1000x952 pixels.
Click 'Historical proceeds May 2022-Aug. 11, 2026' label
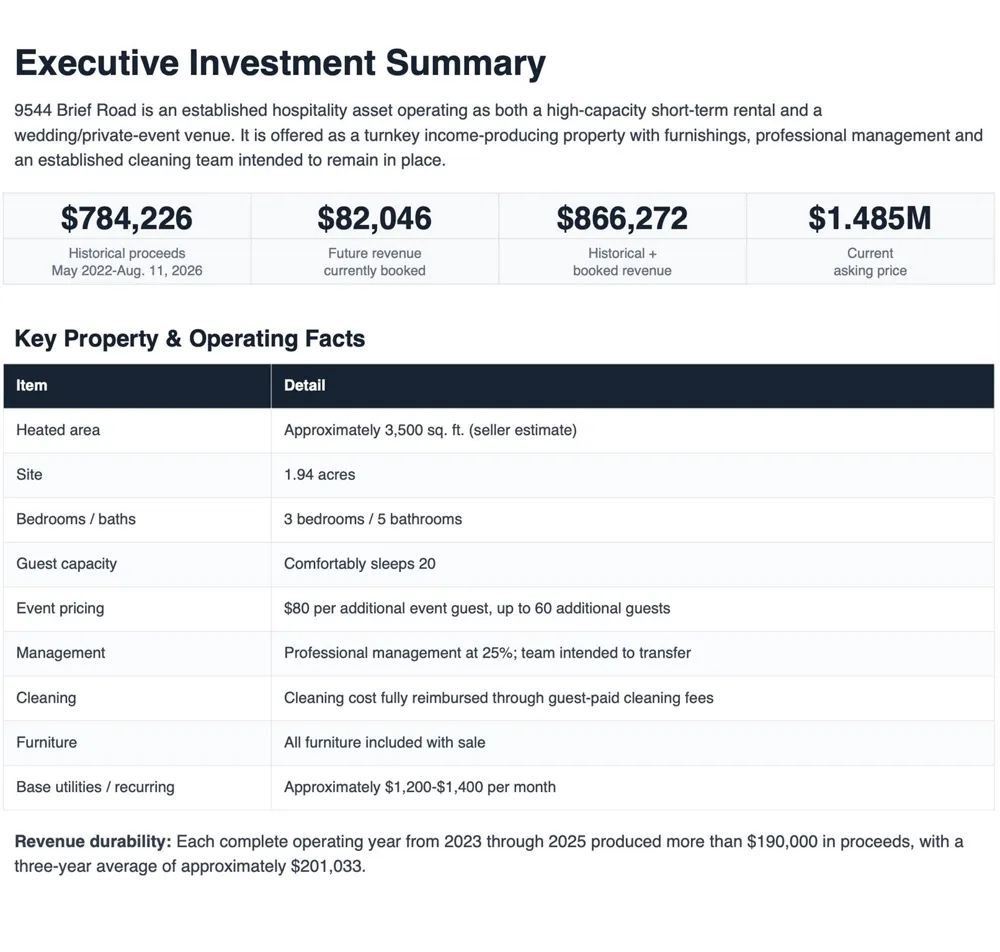tap(127, 262)
